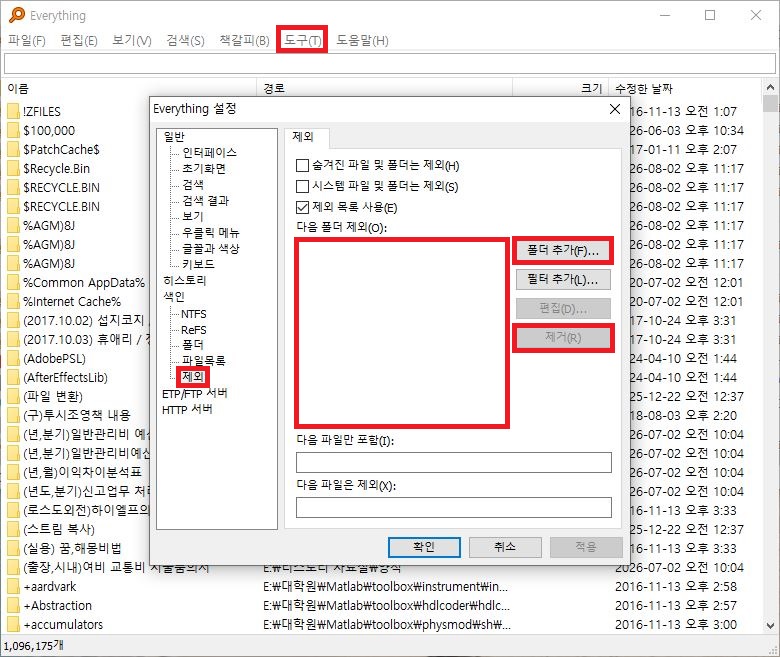Click the 다음 파일은 제외 input field
This screenshot has height=657, width=780.
[x=454, y=507]
